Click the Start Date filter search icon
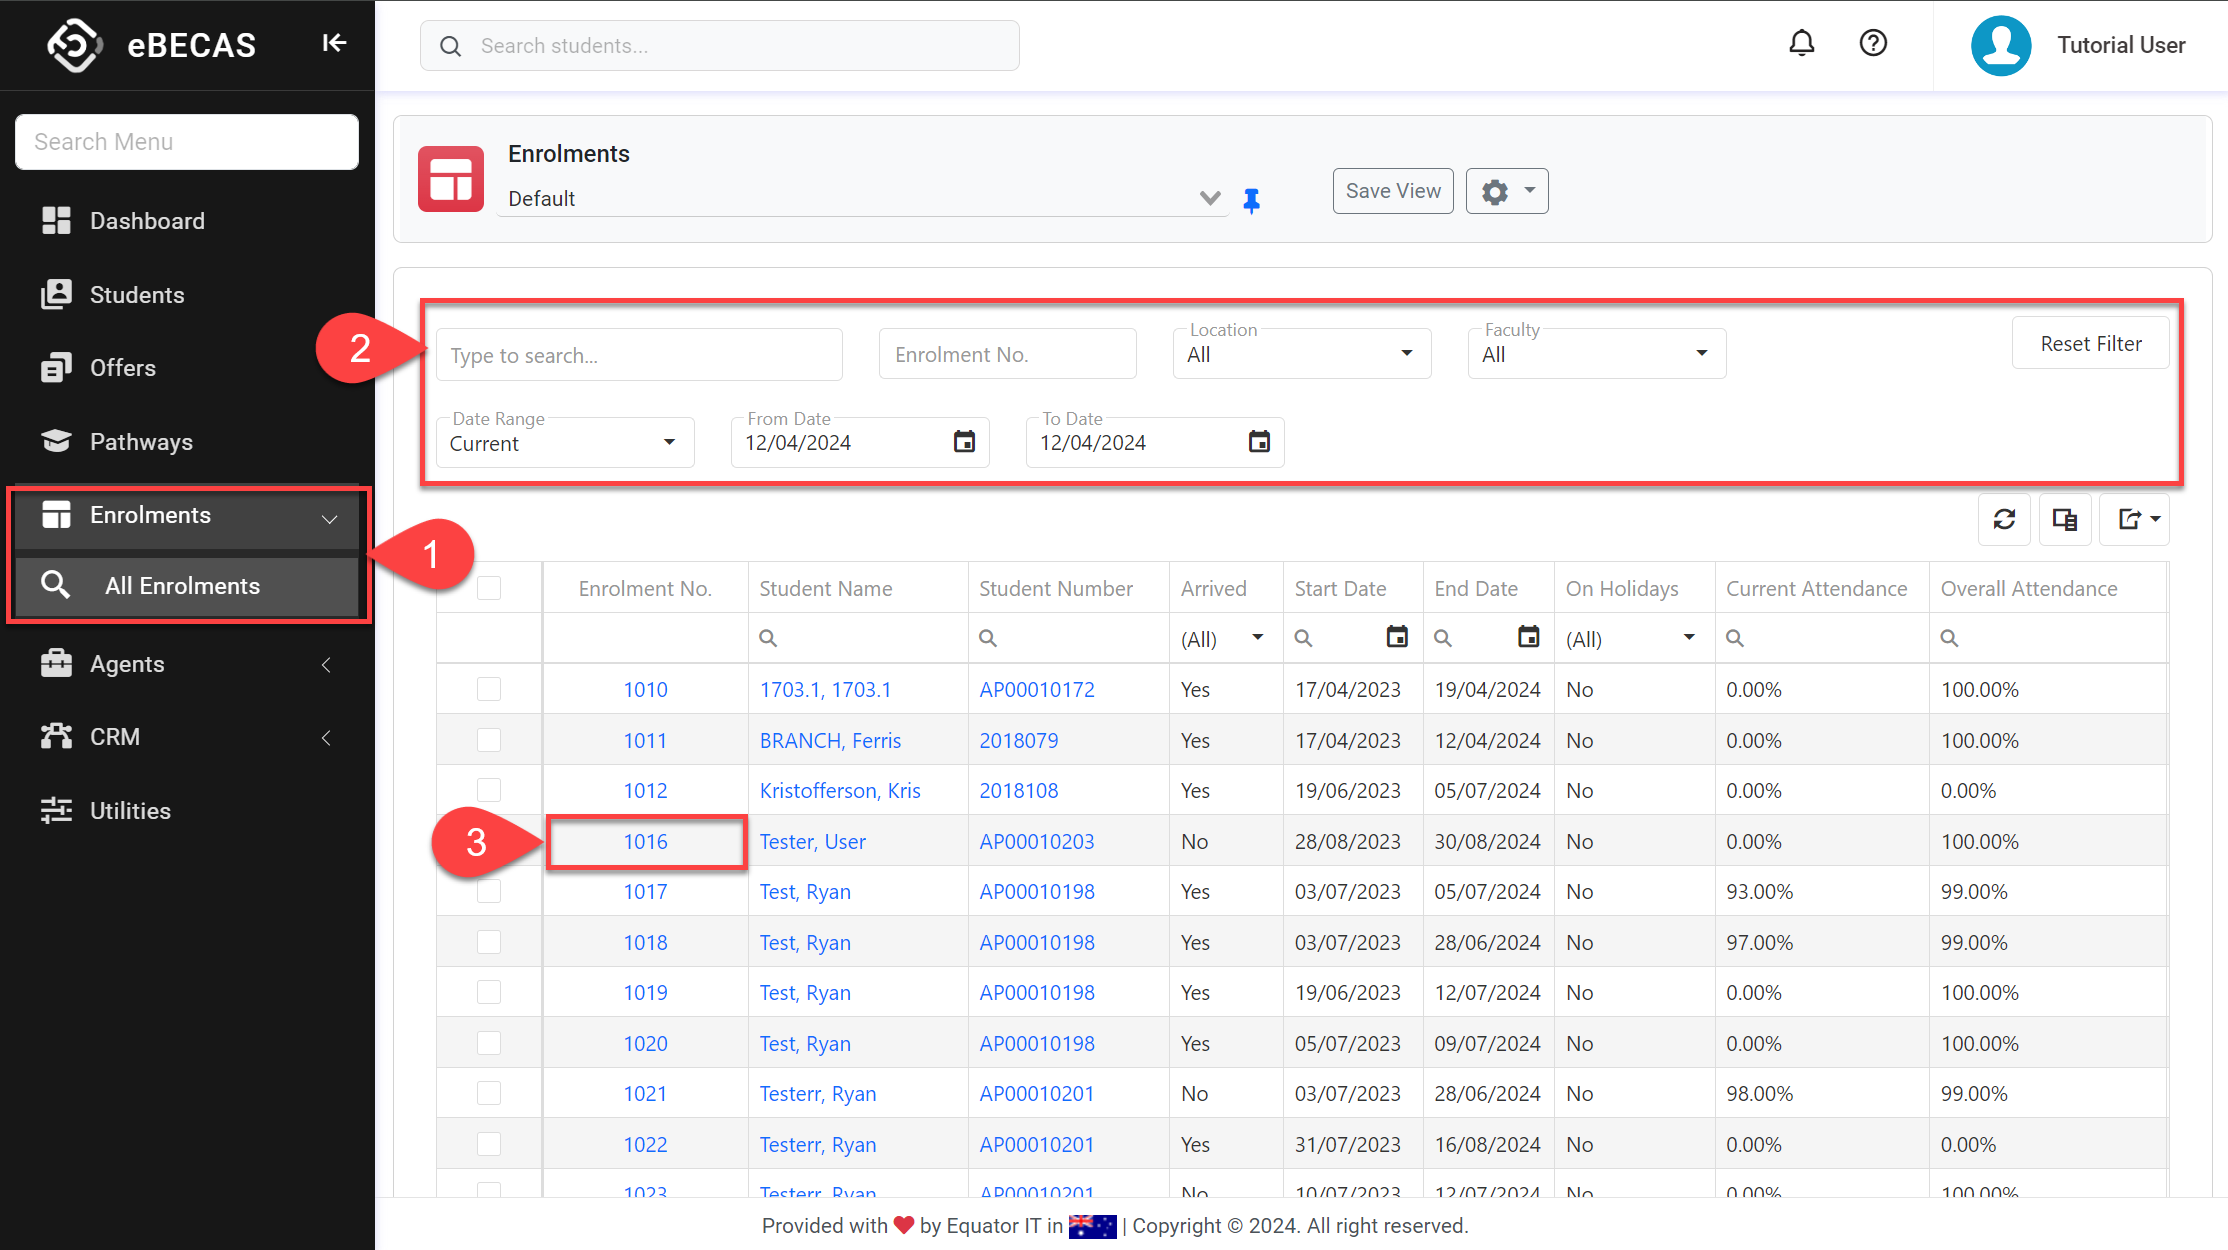 [1303, 638]
